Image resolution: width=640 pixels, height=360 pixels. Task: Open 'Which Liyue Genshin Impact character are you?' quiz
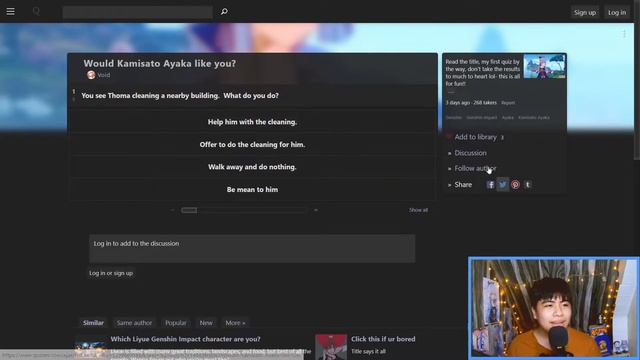pyautogui.click(x=185, y=339)
